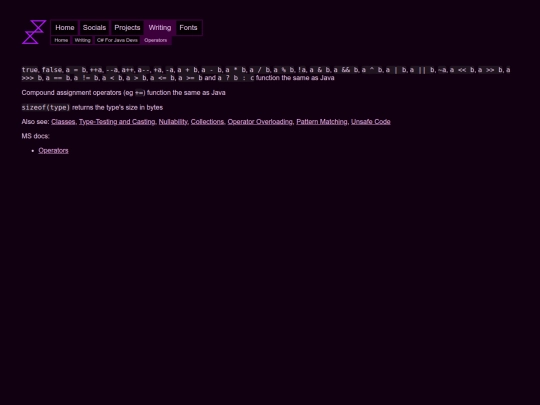Navigate to C# For Java Devs breadcrumb
This screenshot has width=540, height=405.
point(117,40)
